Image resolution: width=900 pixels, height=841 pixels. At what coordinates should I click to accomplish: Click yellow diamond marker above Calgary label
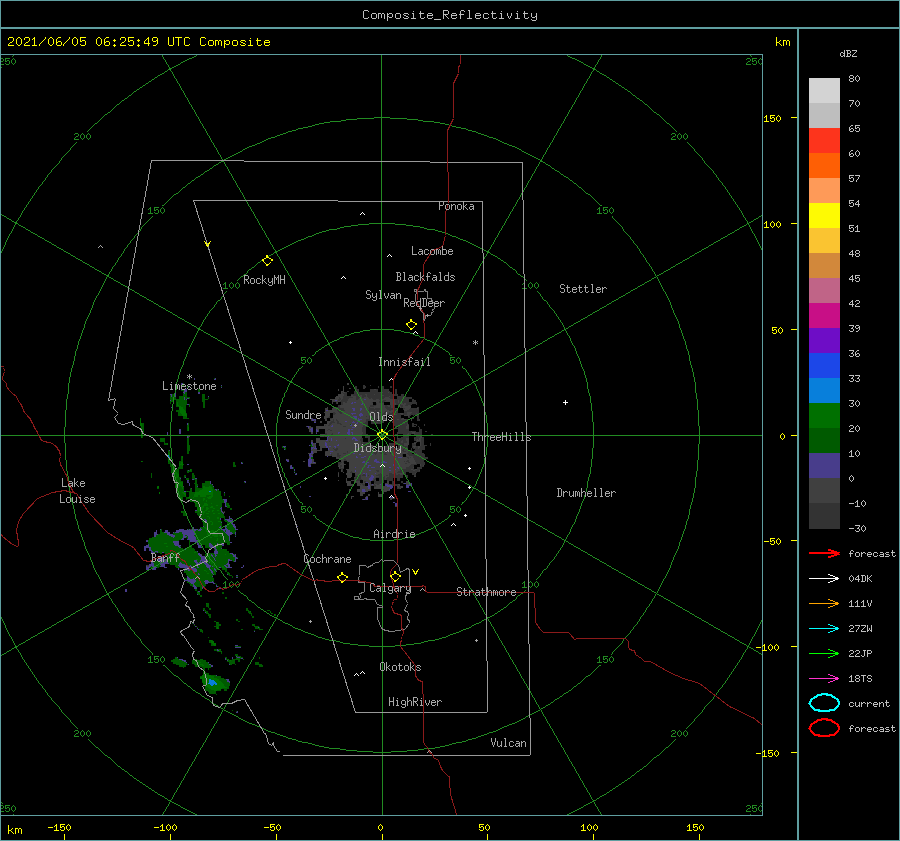[395, 576]
